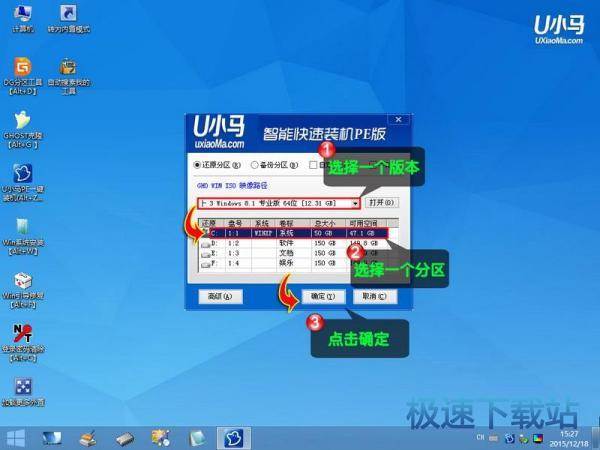Image resolution: width=600 pixels, height=450 pixels.
Task: Click the Cancel (取消) button
Action: click(x=375, y=297)
